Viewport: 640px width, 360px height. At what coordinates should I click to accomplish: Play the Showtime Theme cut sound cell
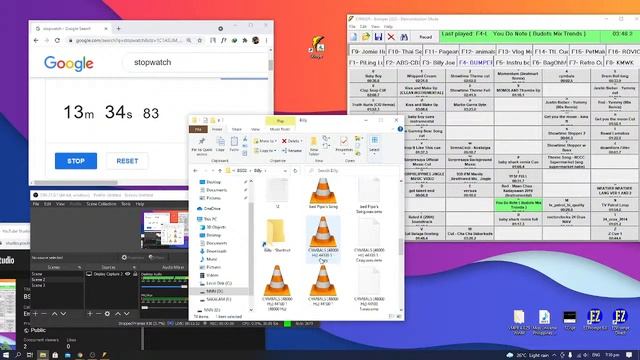point(469,76)
